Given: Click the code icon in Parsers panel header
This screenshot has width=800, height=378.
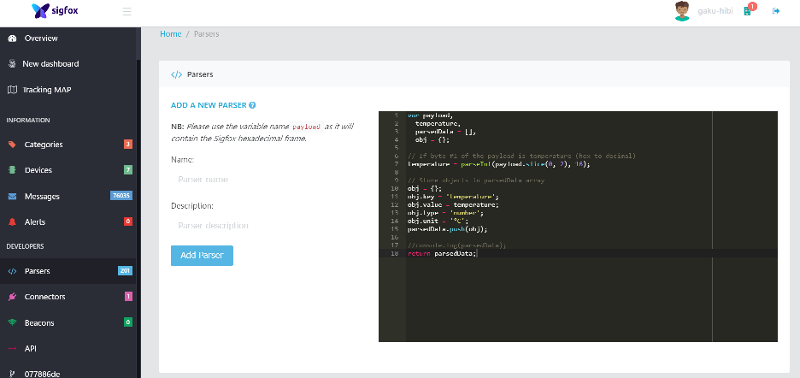Looking at the screenshot, I should [177, 74].
